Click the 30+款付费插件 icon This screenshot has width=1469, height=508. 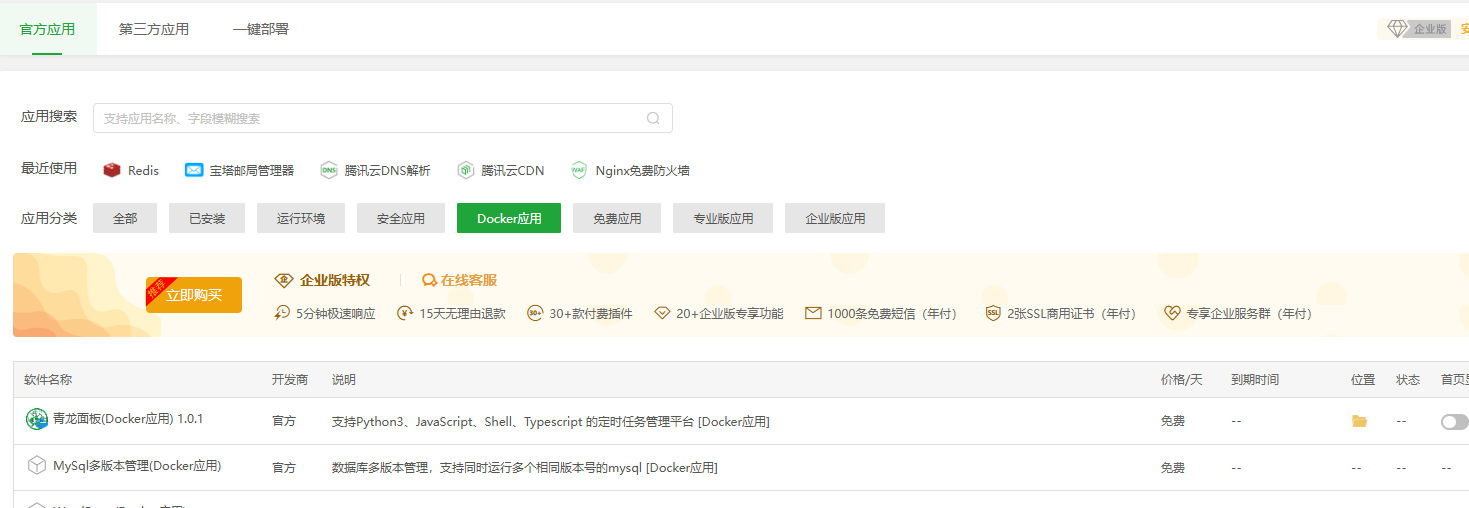pos(535,313)
